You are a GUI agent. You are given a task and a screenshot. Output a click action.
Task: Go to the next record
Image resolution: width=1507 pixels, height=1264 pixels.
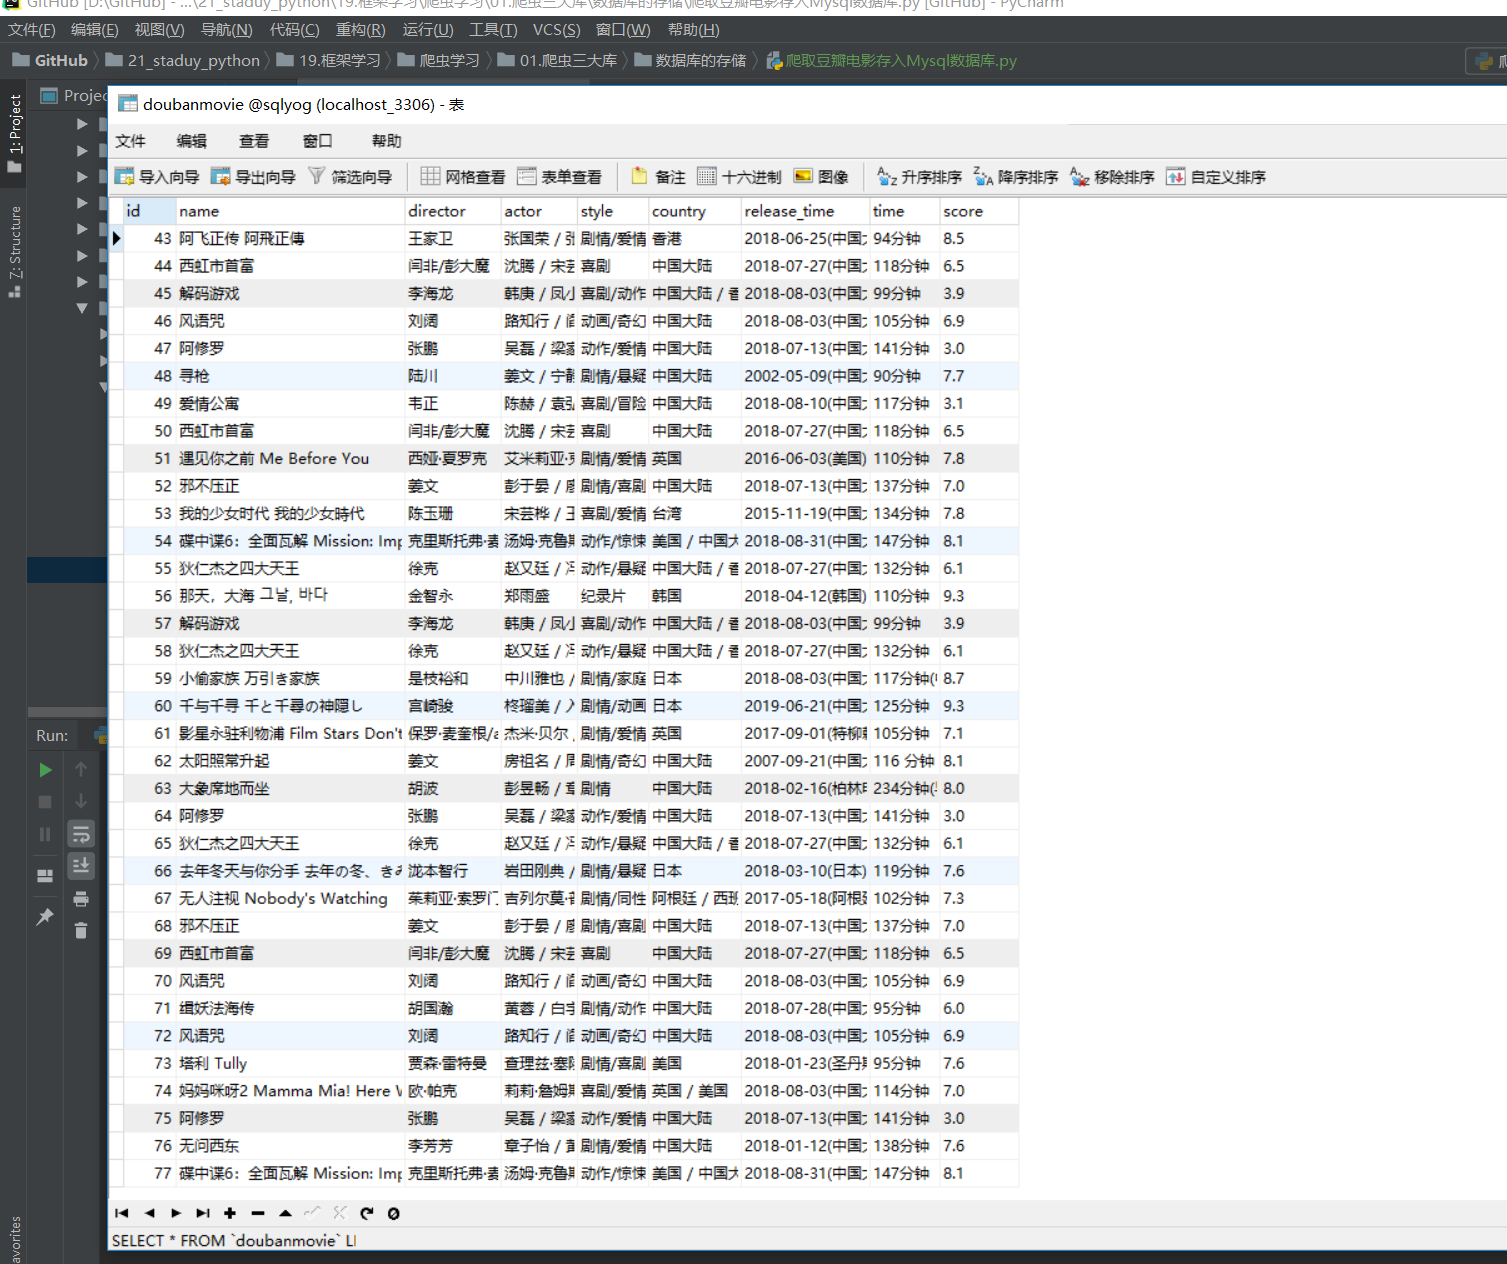click(176, 1213)
